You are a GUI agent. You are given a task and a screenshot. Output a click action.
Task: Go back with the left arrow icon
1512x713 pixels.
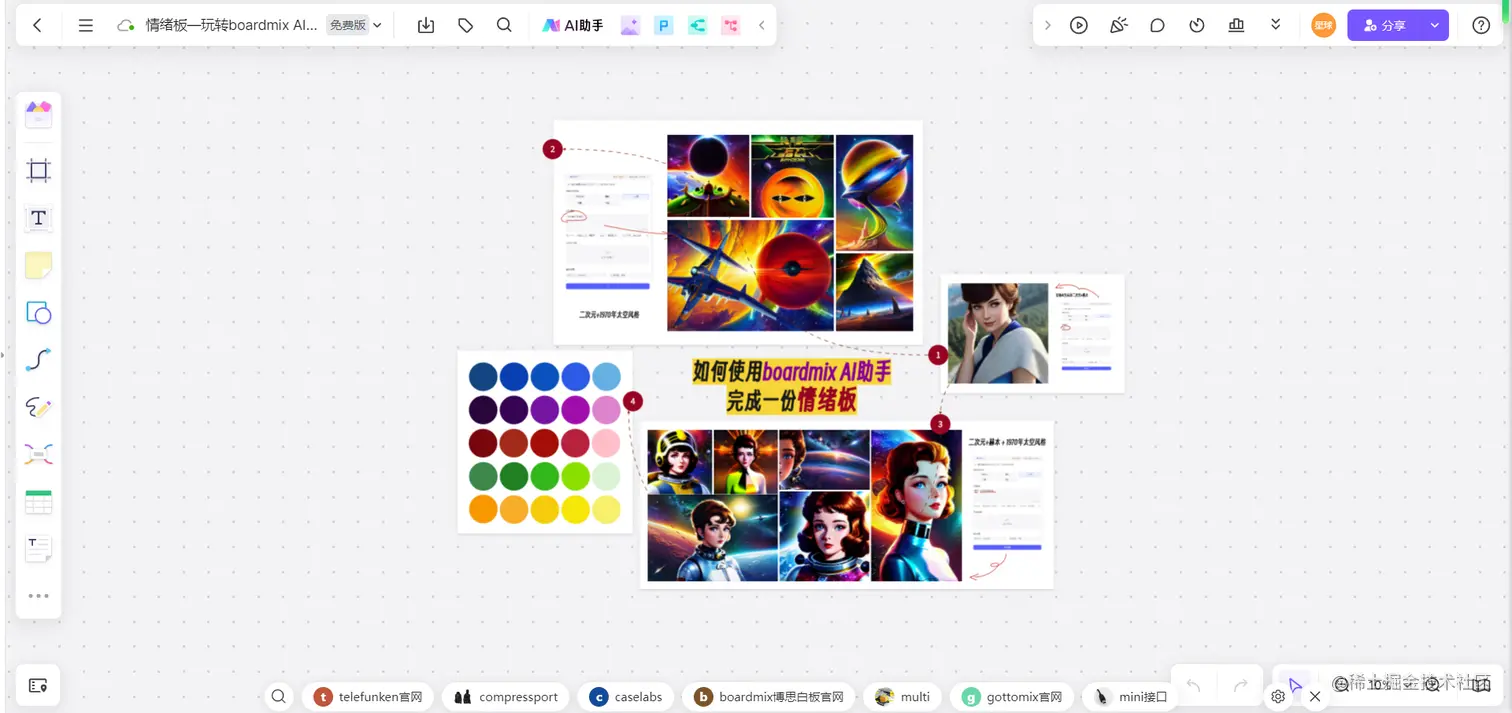click(37, 26)
